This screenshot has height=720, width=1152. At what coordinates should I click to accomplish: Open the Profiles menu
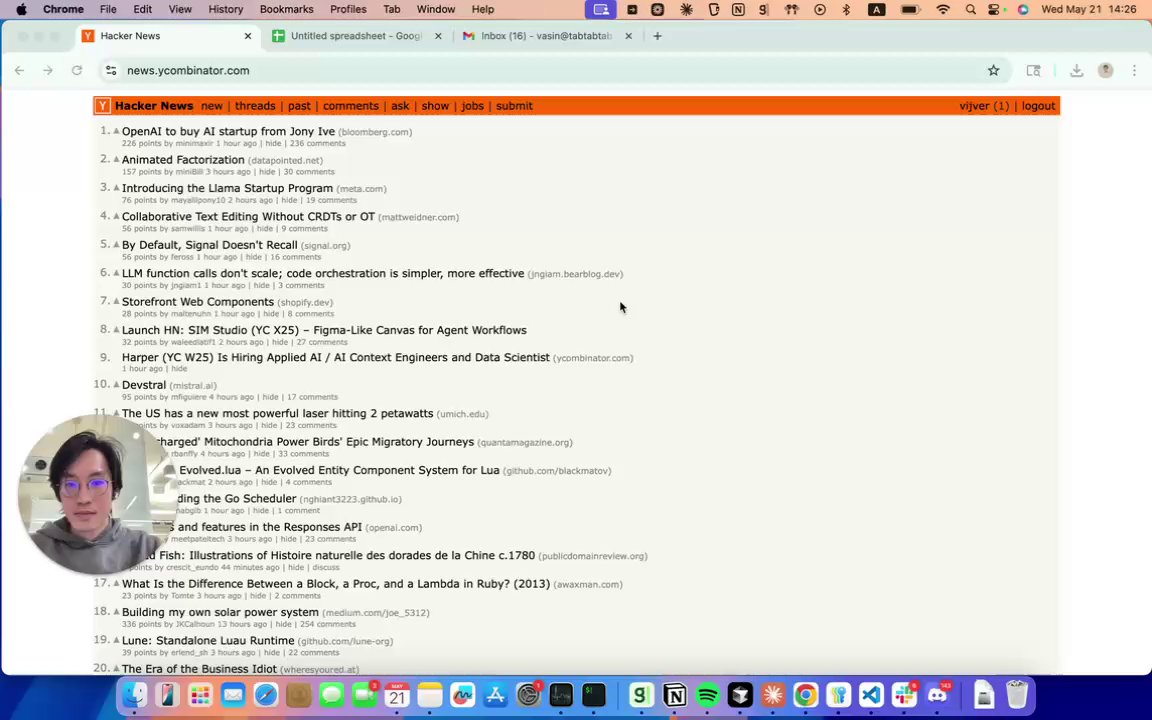348,10
